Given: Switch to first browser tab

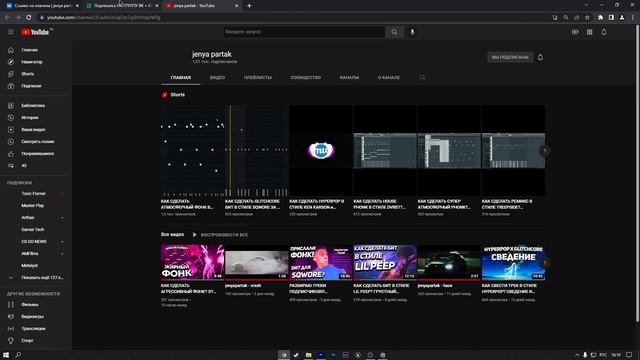Looking at the screenshot, I should click(41, 6).
